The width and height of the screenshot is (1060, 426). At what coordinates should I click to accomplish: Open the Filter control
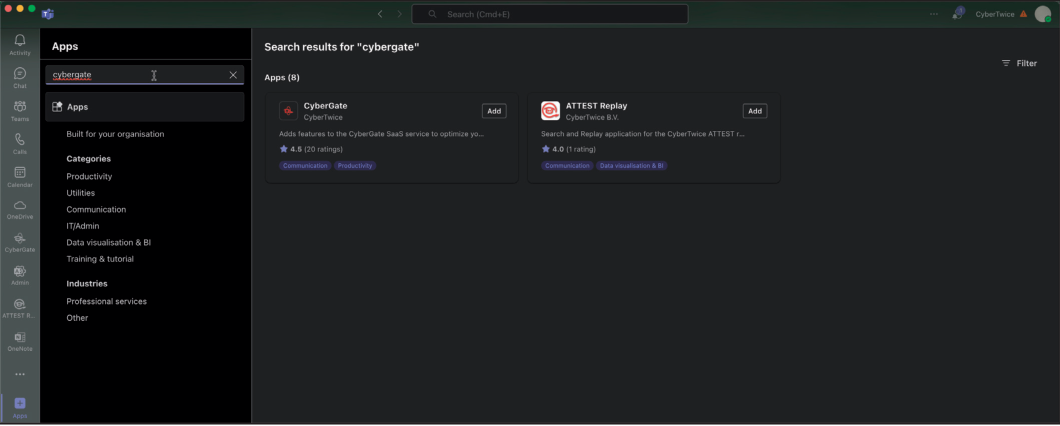click(1019, 63)
